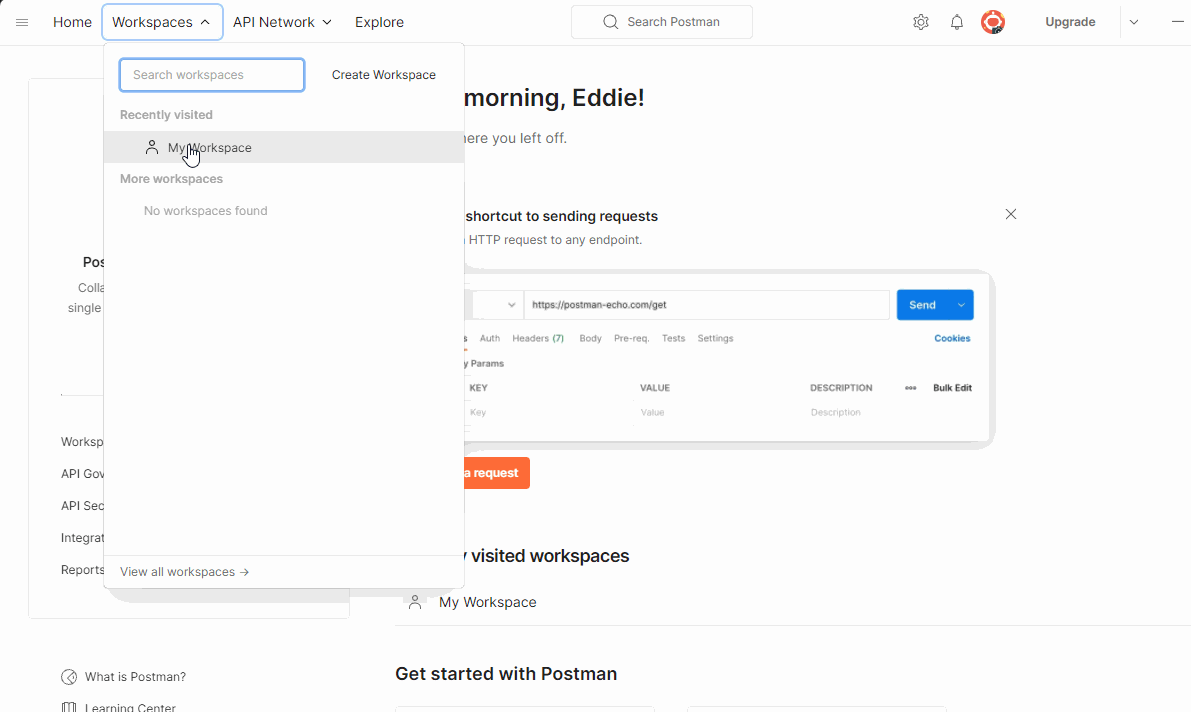
Task: Switch to the Settings request tab
Action: [716, 338]
